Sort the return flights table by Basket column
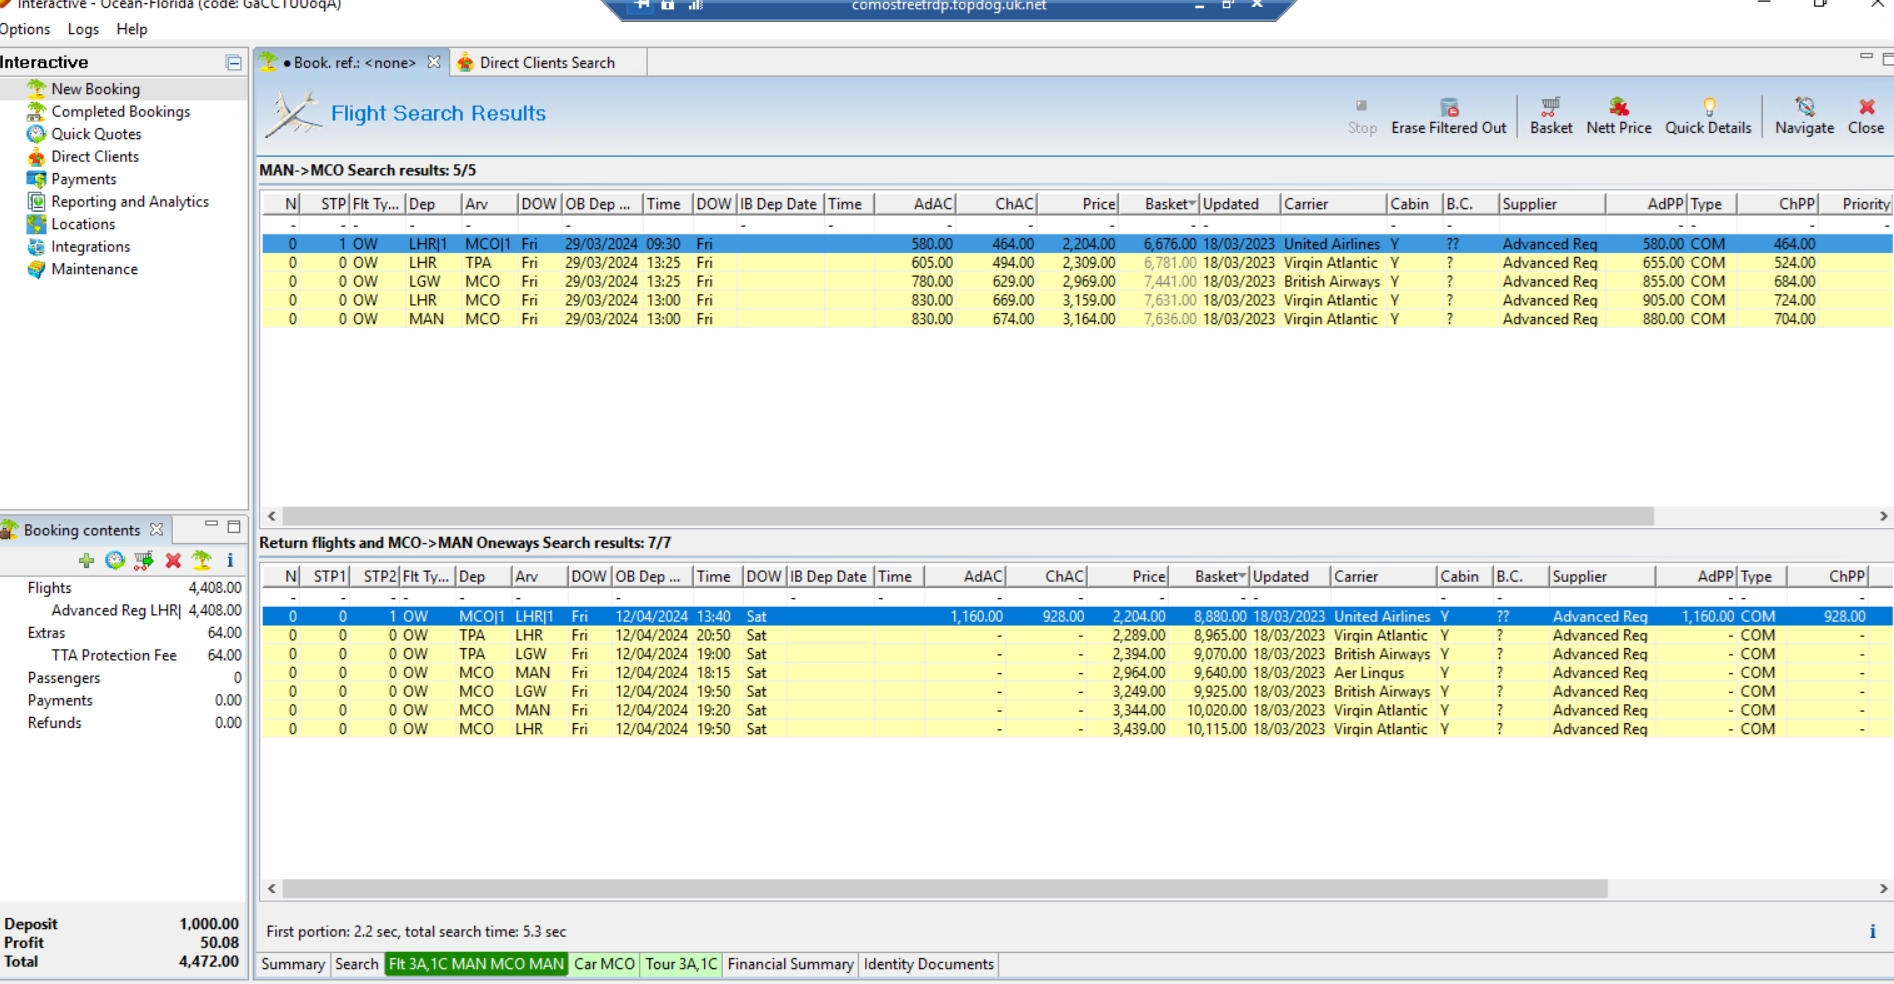 pos(1216,577)
